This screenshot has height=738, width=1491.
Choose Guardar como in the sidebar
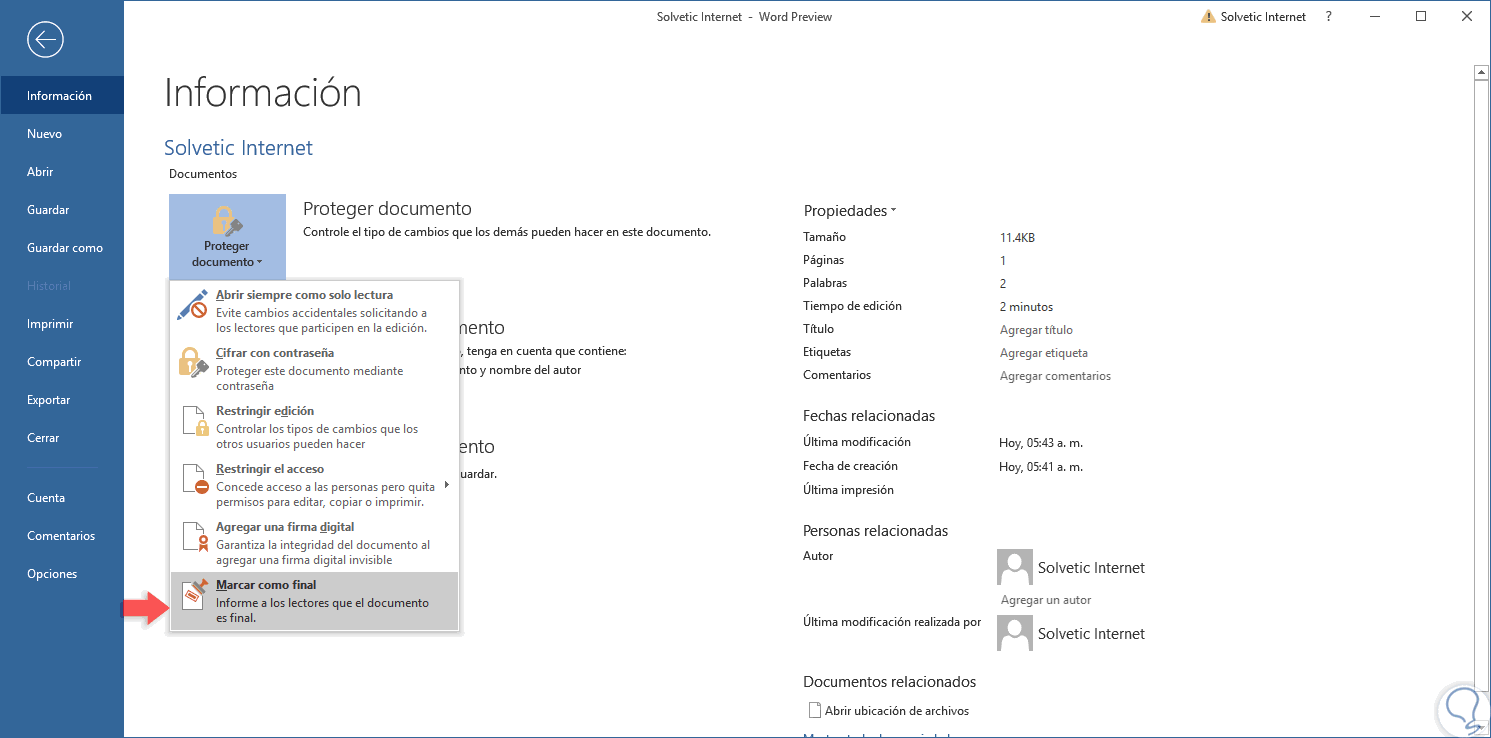coord(62,248)
